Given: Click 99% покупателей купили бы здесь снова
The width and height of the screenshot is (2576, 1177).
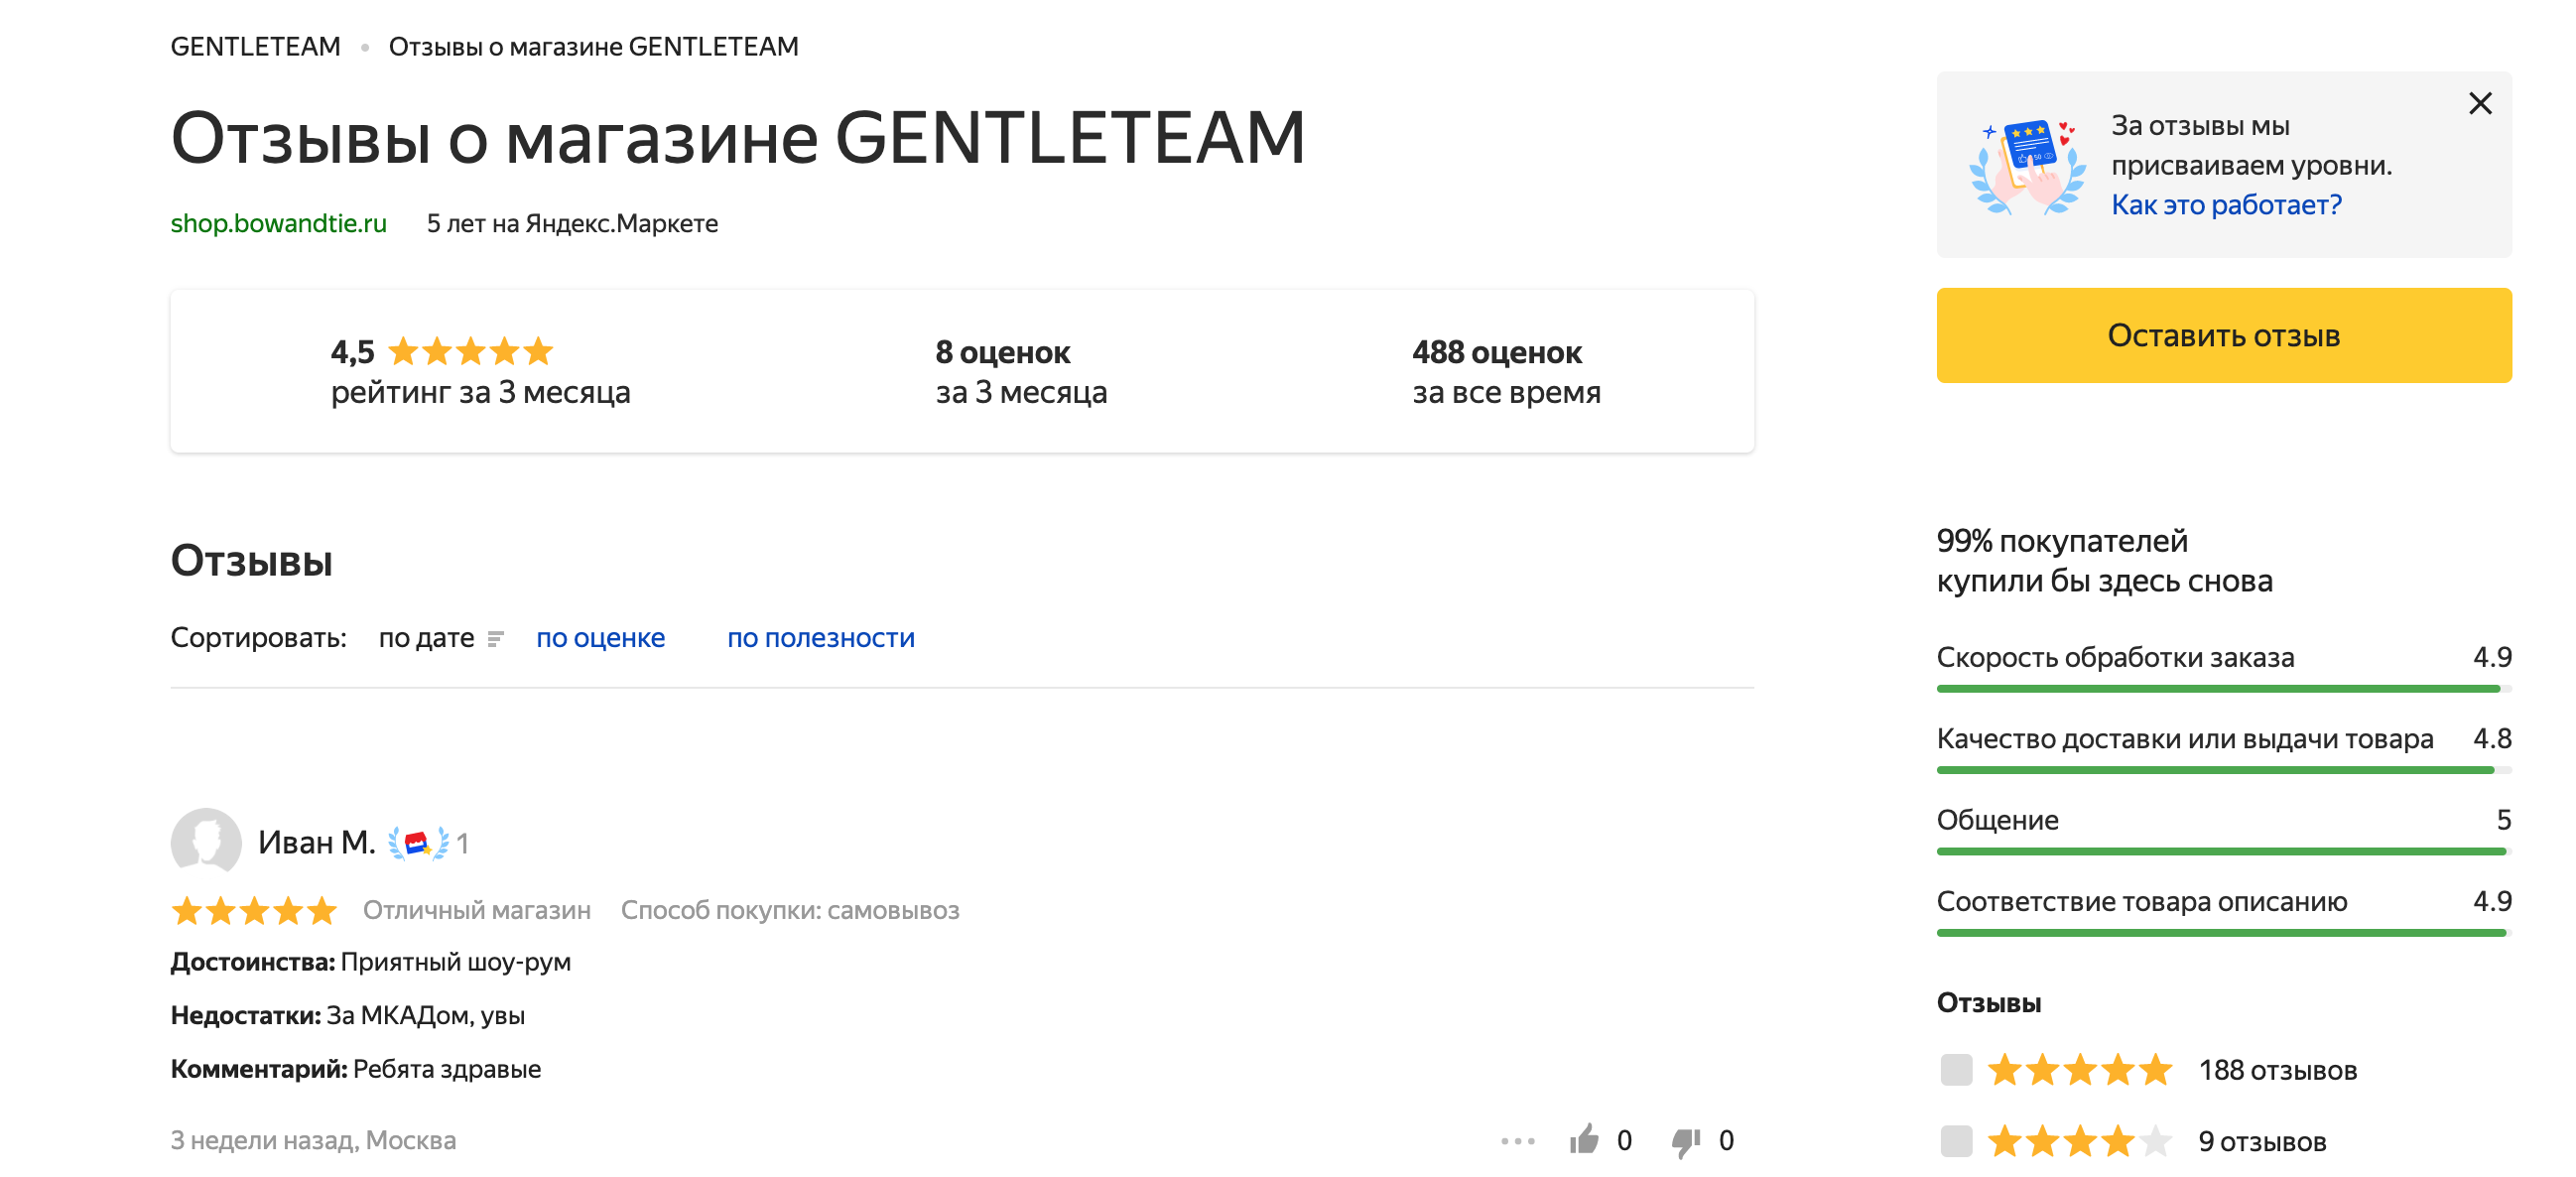Looking at the screenshot, I should [x=2104, y=561].
